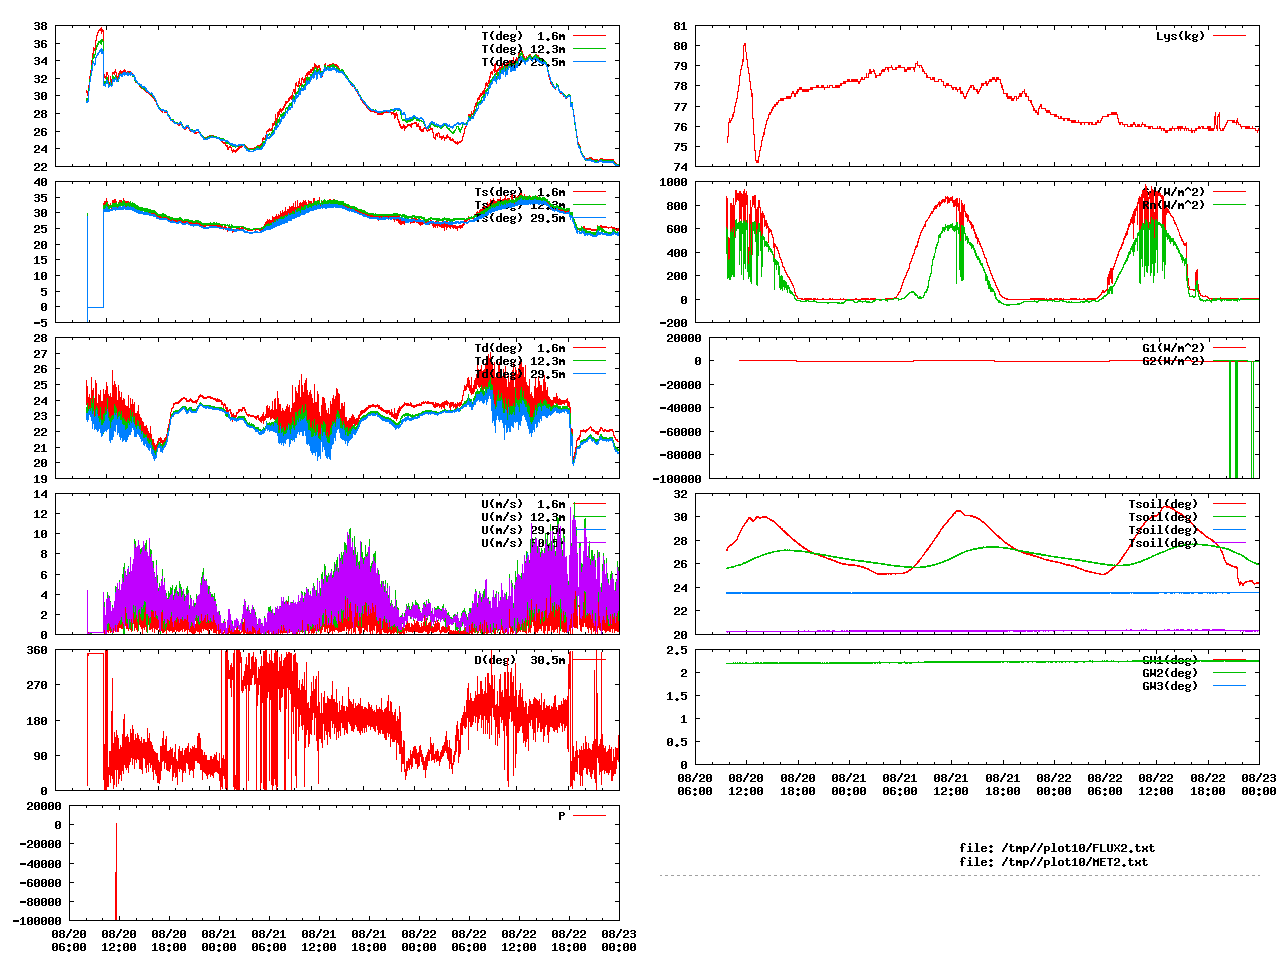Image resolution: width=1280 pixels, height=960 pixels.
Task: Click the '-80000' y-axis label on the G plot
Action: (x=680, y=455)
